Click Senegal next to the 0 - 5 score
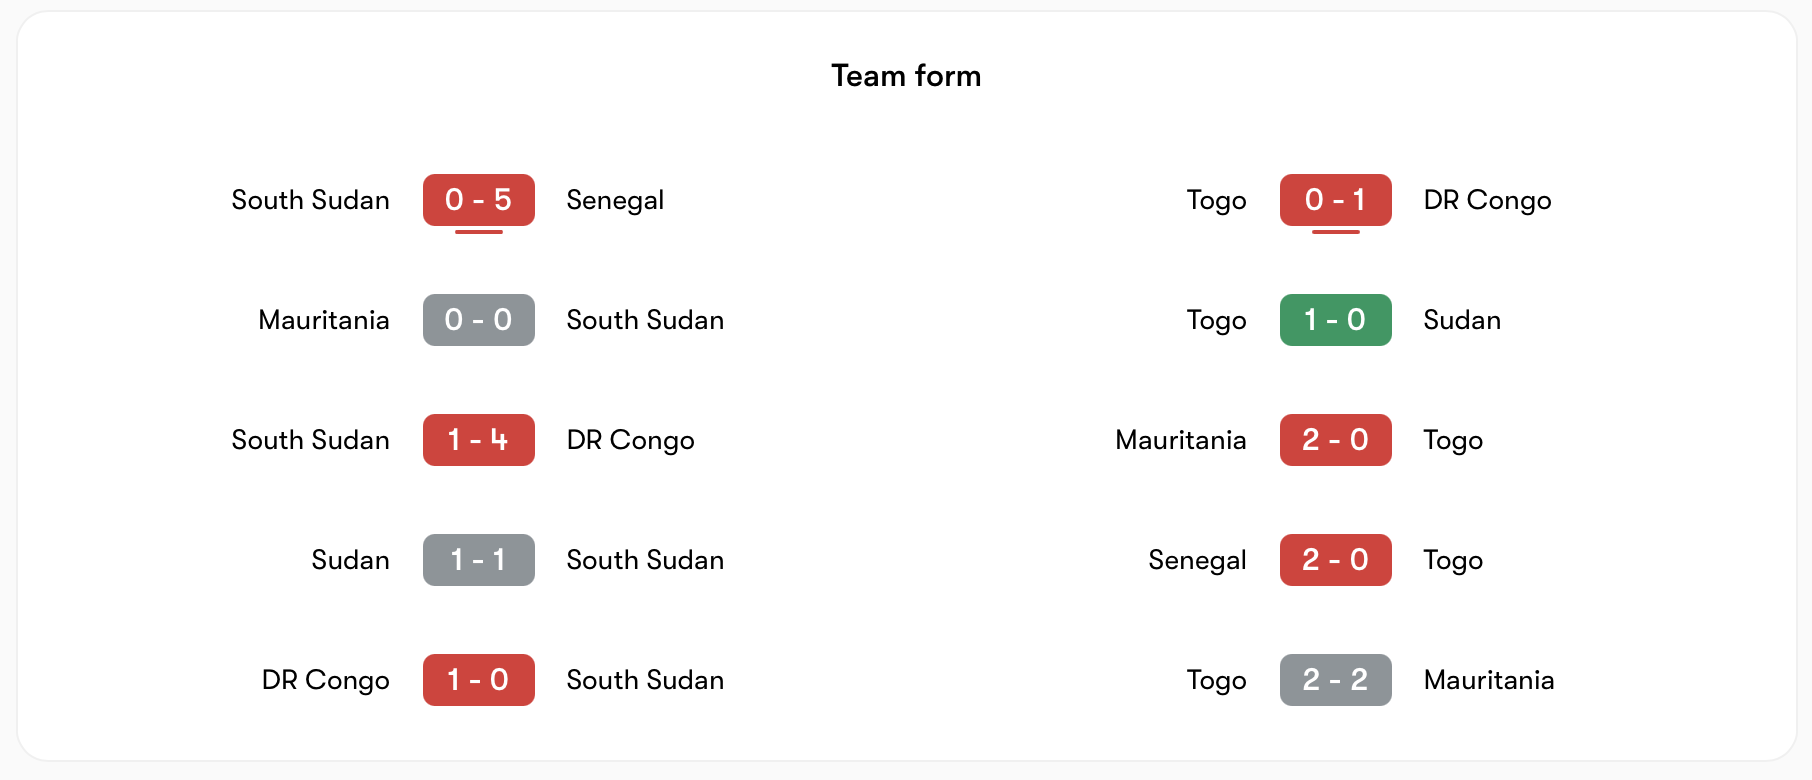 (x=615, y=200)
